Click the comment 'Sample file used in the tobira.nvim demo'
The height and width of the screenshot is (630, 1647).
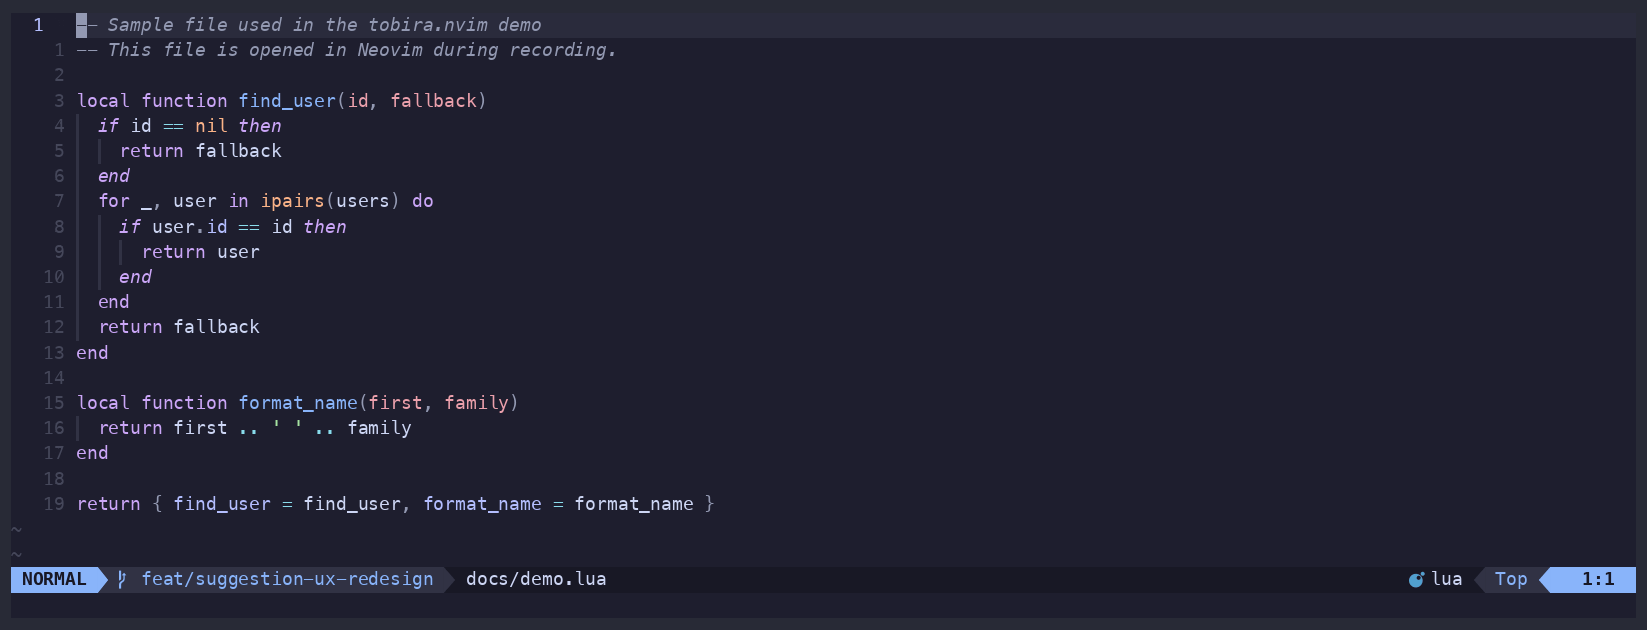[324, 25]
